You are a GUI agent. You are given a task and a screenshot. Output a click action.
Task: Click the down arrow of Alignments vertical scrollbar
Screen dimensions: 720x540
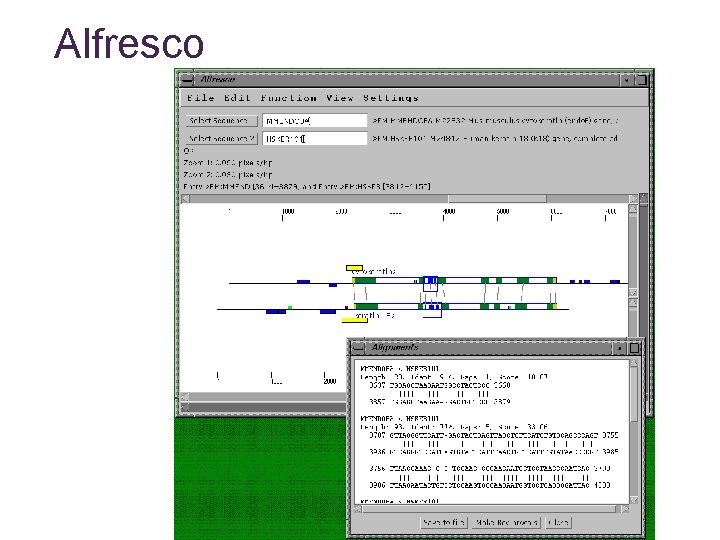click(x=634, y=500)
